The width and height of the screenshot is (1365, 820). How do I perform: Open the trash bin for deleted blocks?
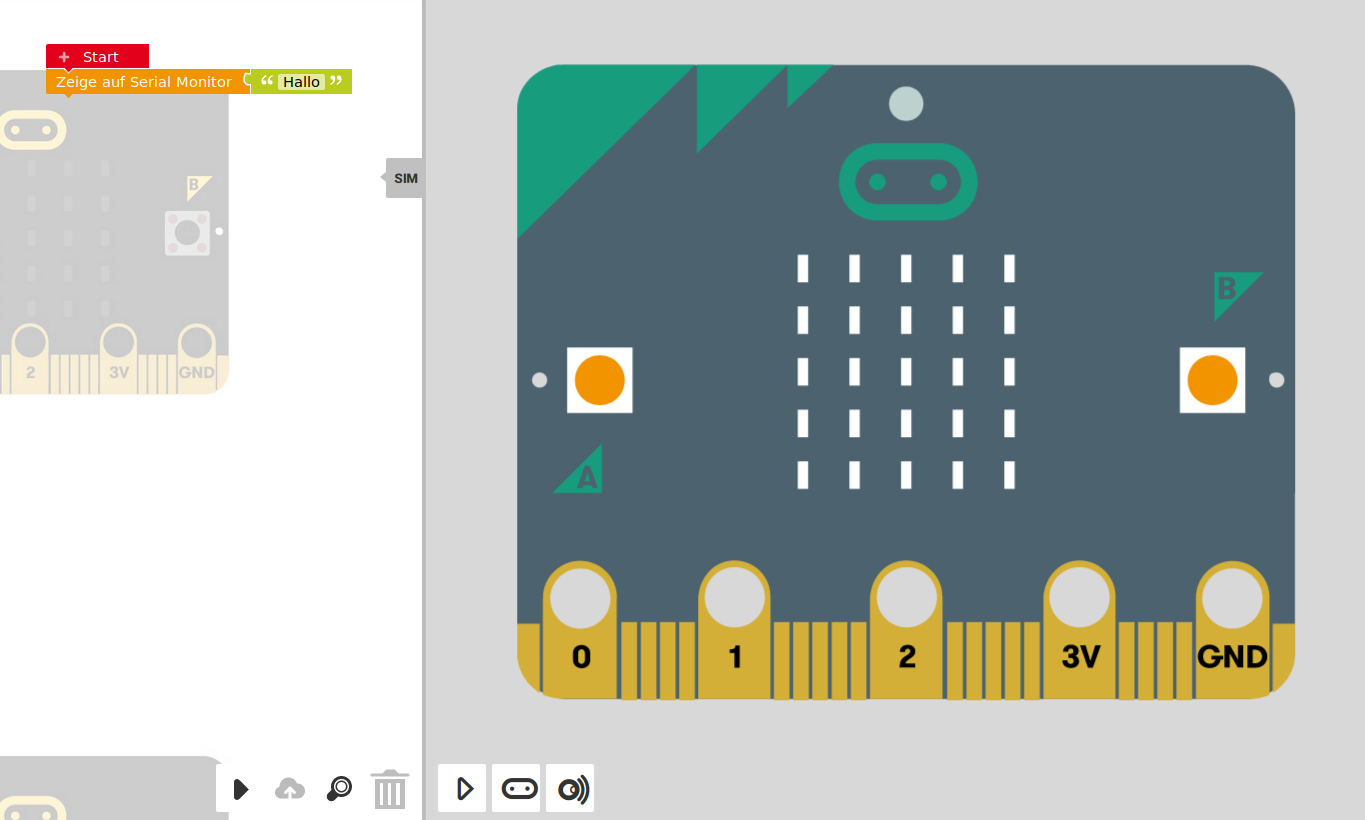point(389,789)
